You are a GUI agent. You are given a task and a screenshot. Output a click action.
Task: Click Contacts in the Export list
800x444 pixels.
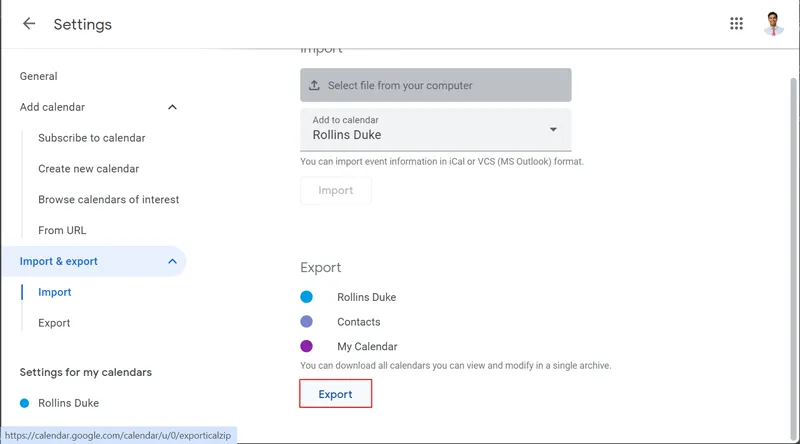[359, 322]
